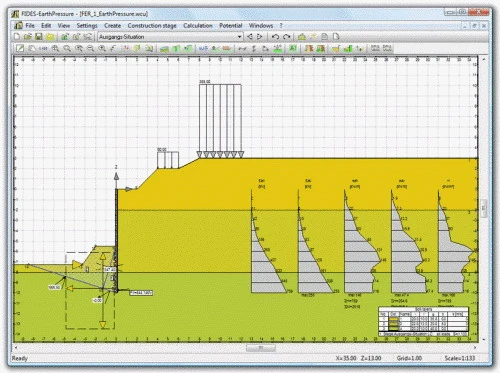The height and width of the screenshot is (373, 500).
Task: Click the Redo arrow icon
Action: point(286,37)
